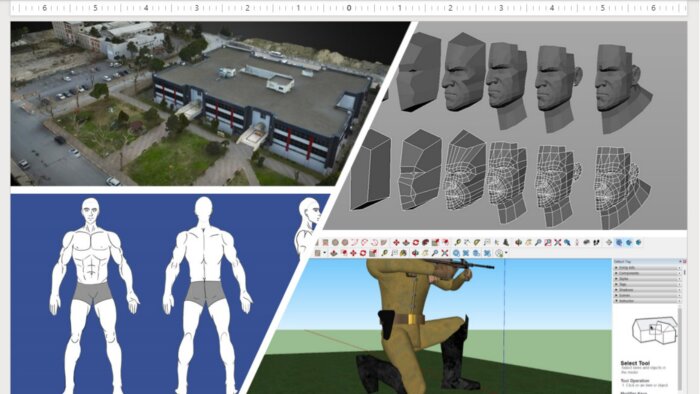The image size is (700, 394).
Task: Toggle Display Section Planes icon
Action: pos(619,242)
